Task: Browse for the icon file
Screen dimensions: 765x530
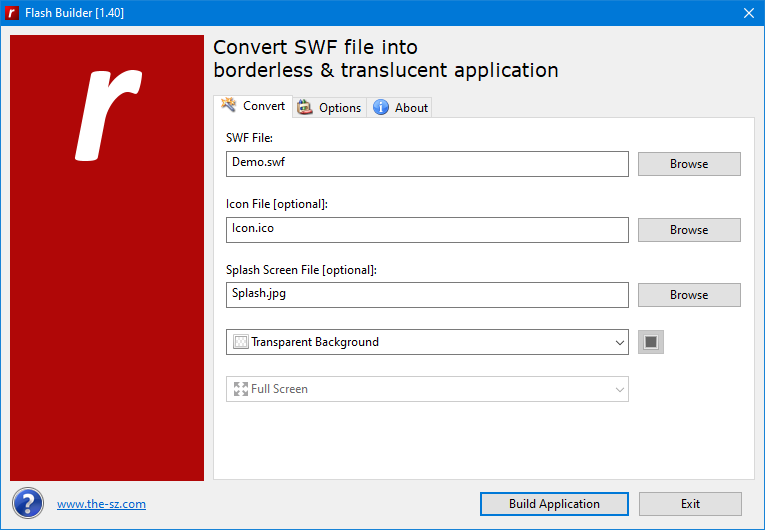Action: click(689, 230)
